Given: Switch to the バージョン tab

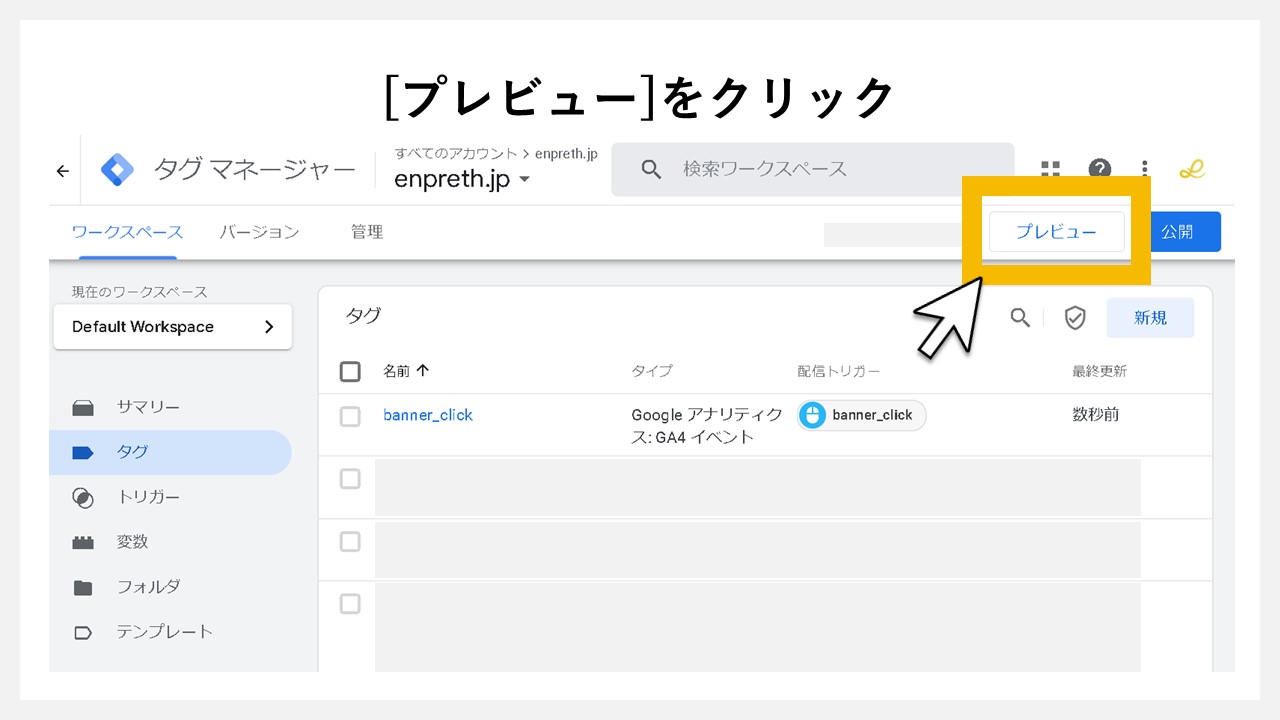Looking at the screenshot, I should click(x=259, y=231).
